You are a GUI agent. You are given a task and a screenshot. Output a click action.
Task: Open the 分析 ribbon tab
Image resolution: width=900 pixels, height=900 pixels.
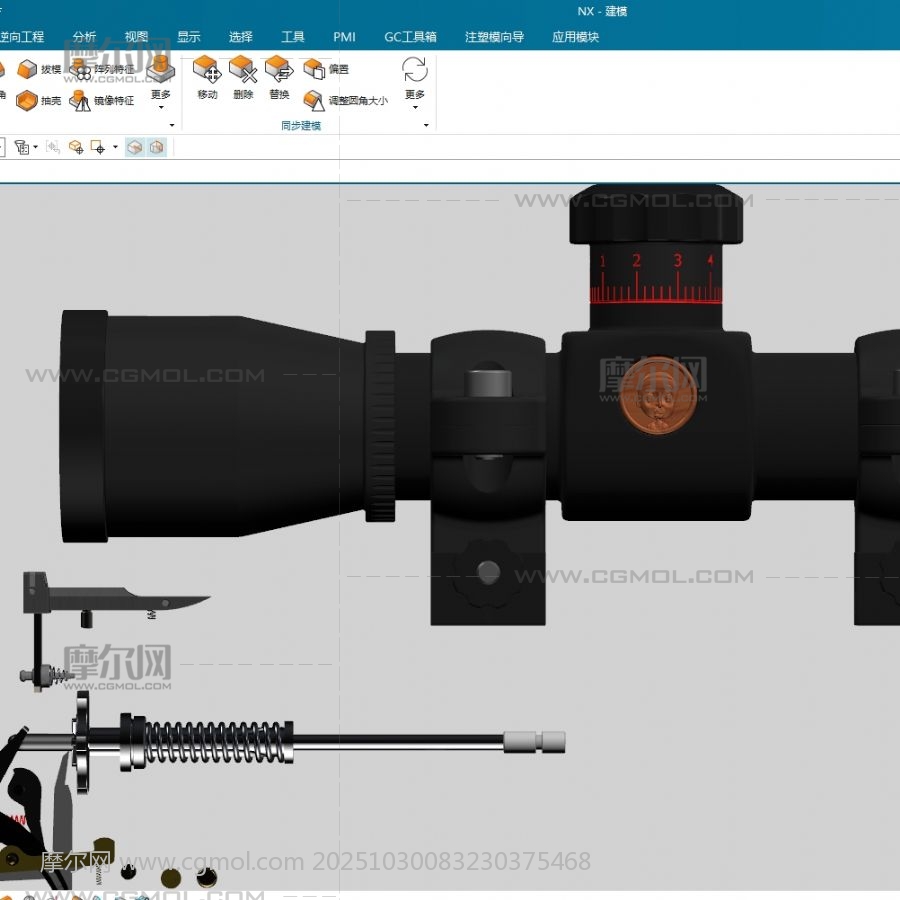[85, 37]
